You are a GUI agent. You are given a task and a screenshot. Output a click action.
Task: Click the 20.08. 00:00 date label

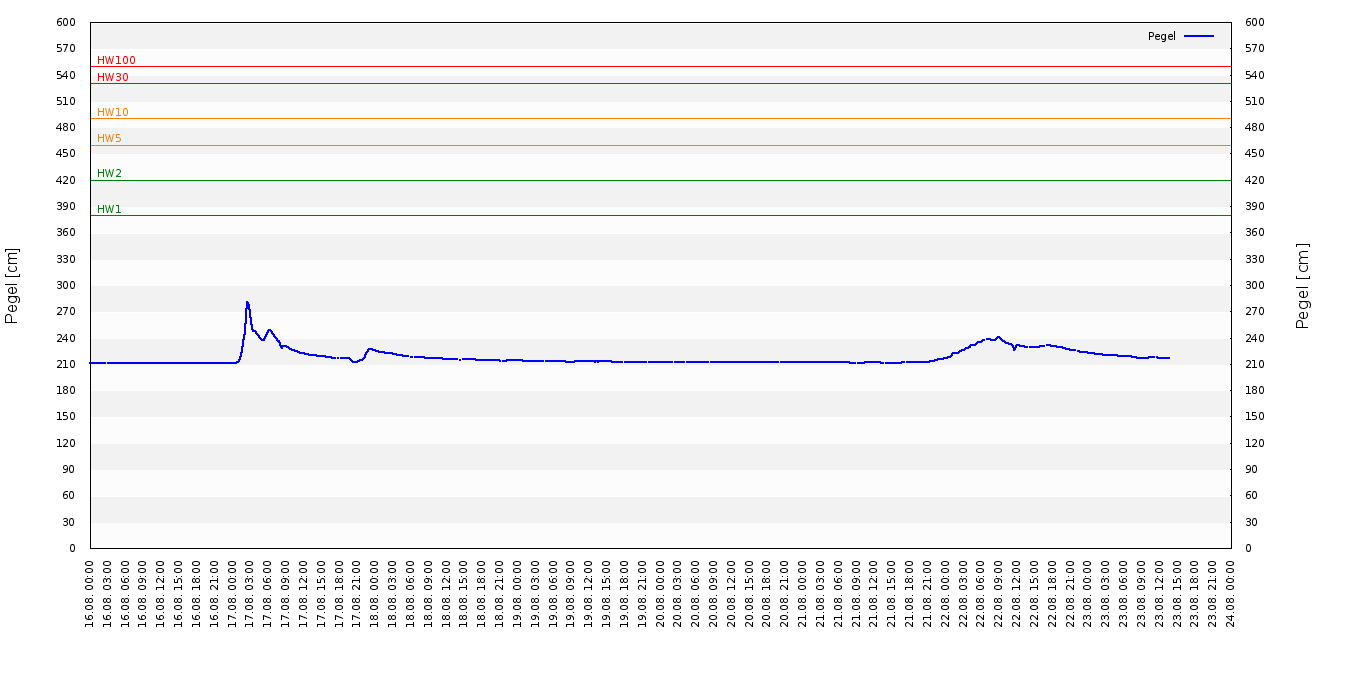coord(661,593)
